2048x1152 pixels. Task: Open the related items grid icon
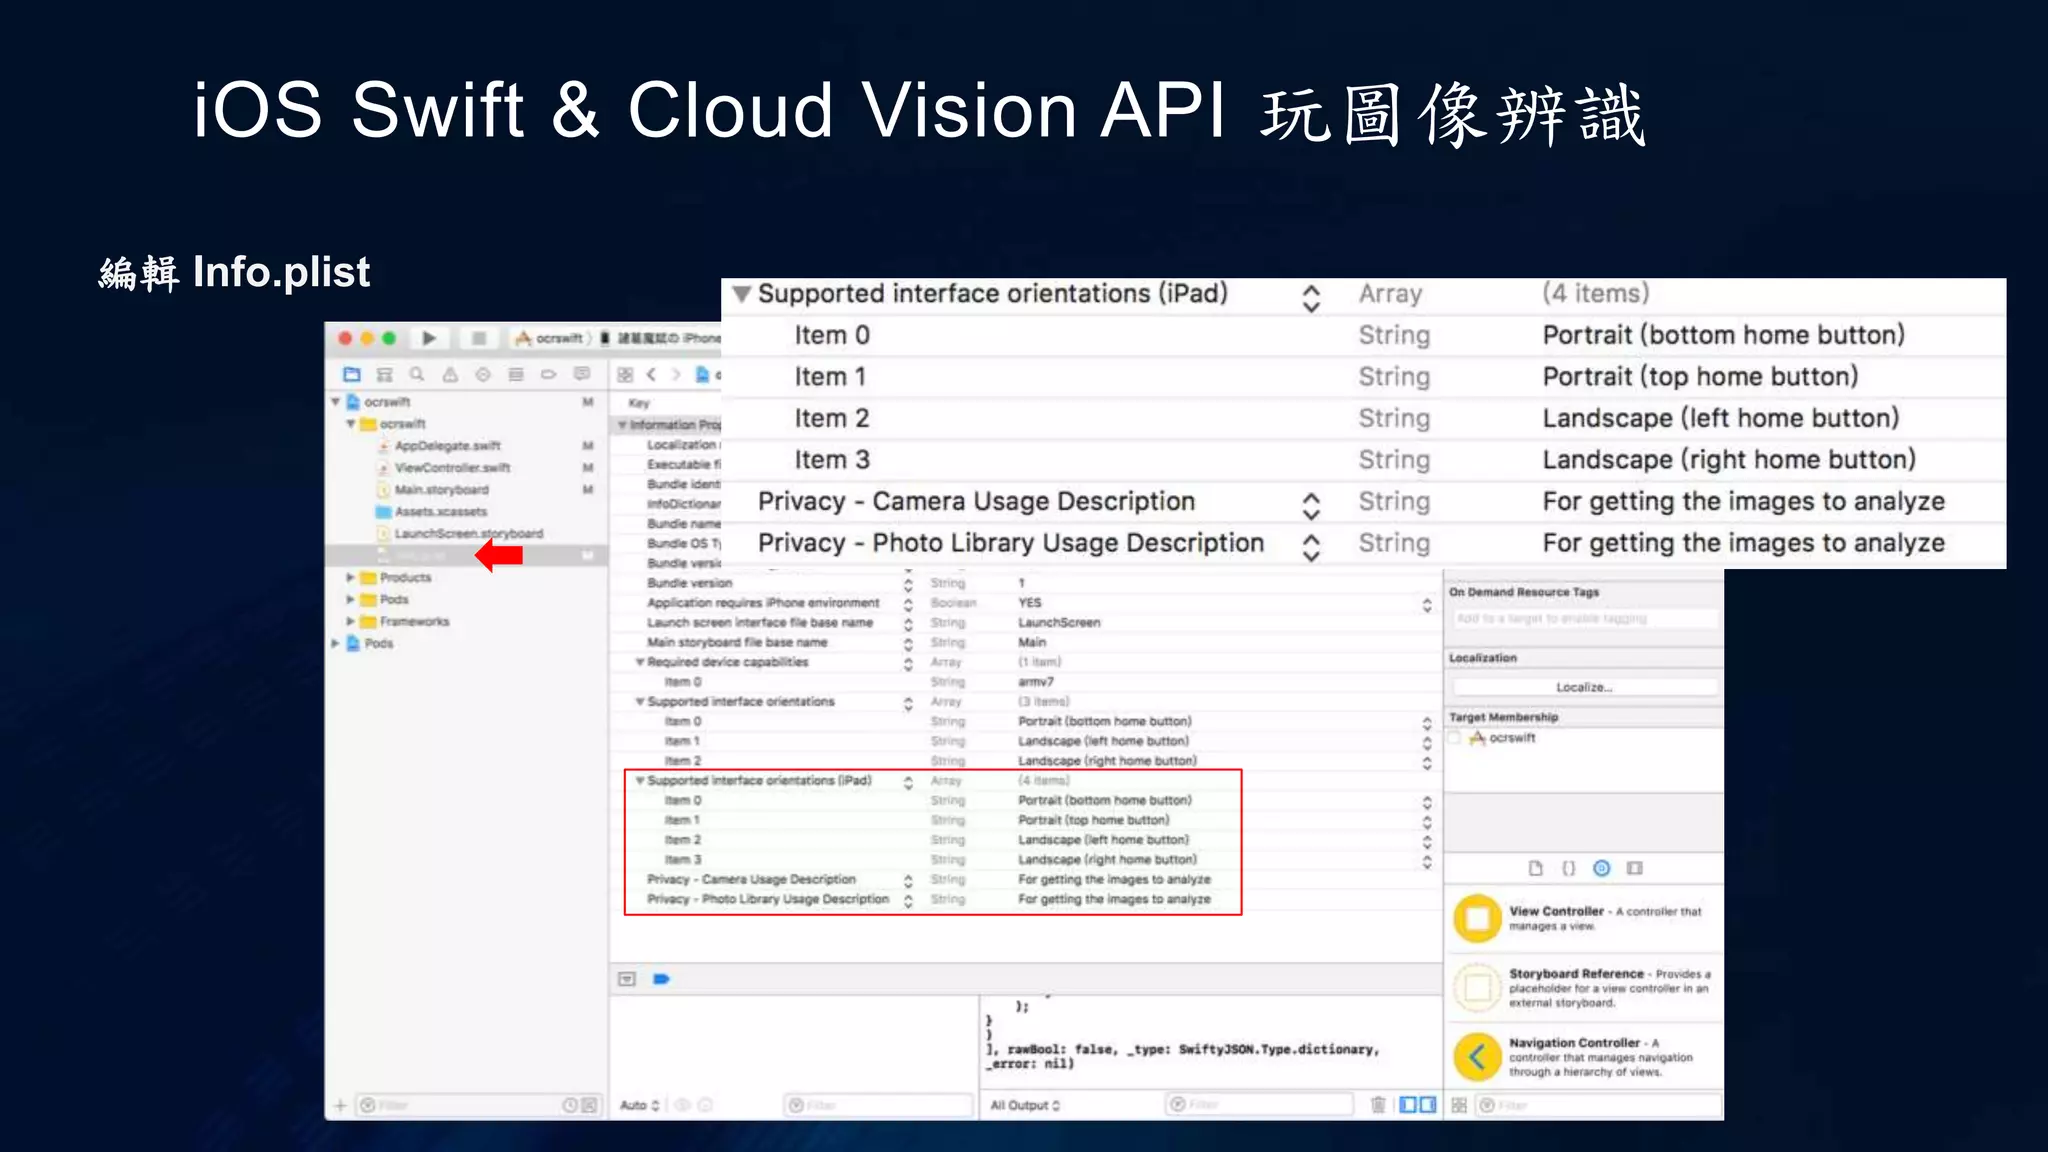point(625,375)
